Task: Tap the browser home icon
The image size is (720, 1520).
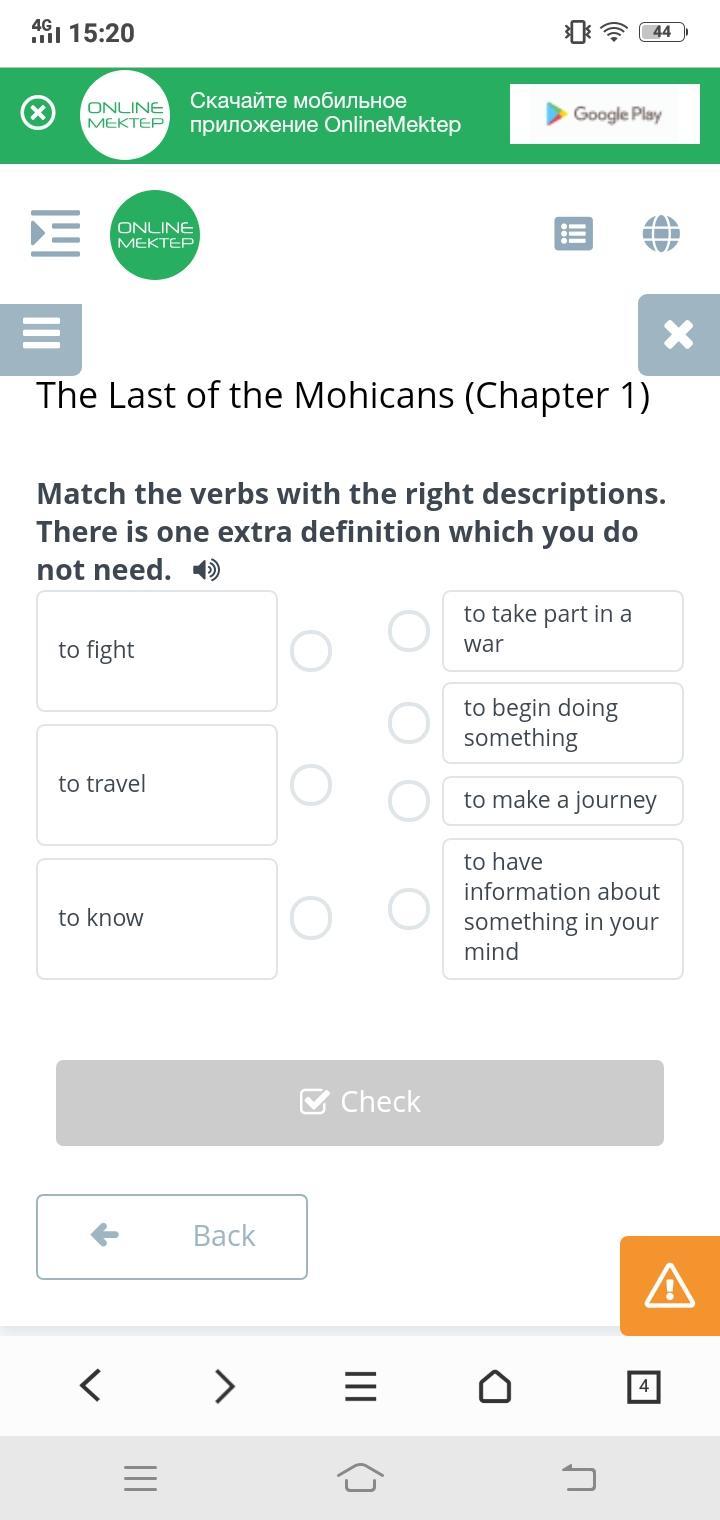Action: tap(495, 1386)
